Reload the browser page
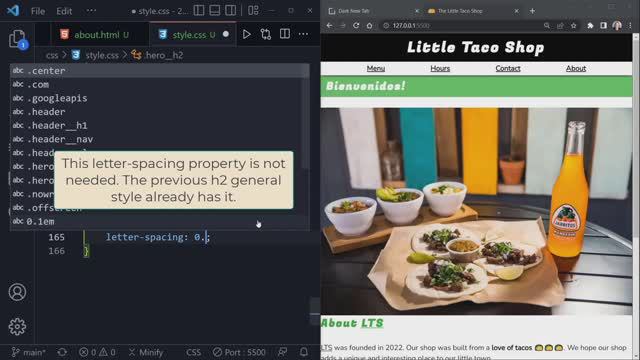Image resolution: width=640 pixels, height=360 pixels. point(356,25)
